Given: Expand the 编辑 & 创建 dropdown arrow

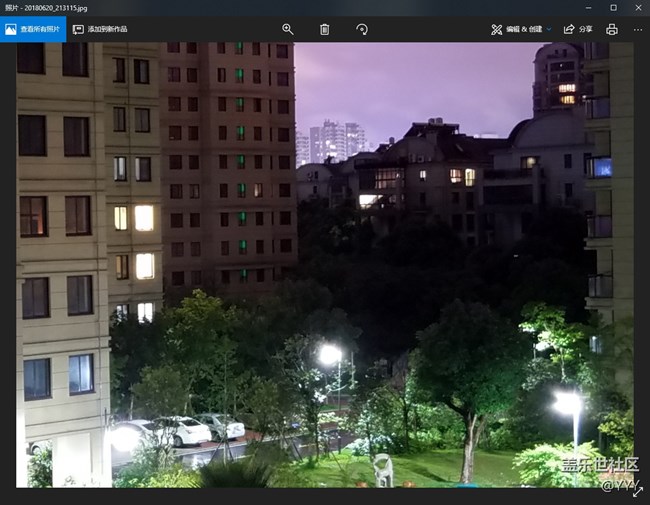Looking at the screenshot, I should coord(548,30).
